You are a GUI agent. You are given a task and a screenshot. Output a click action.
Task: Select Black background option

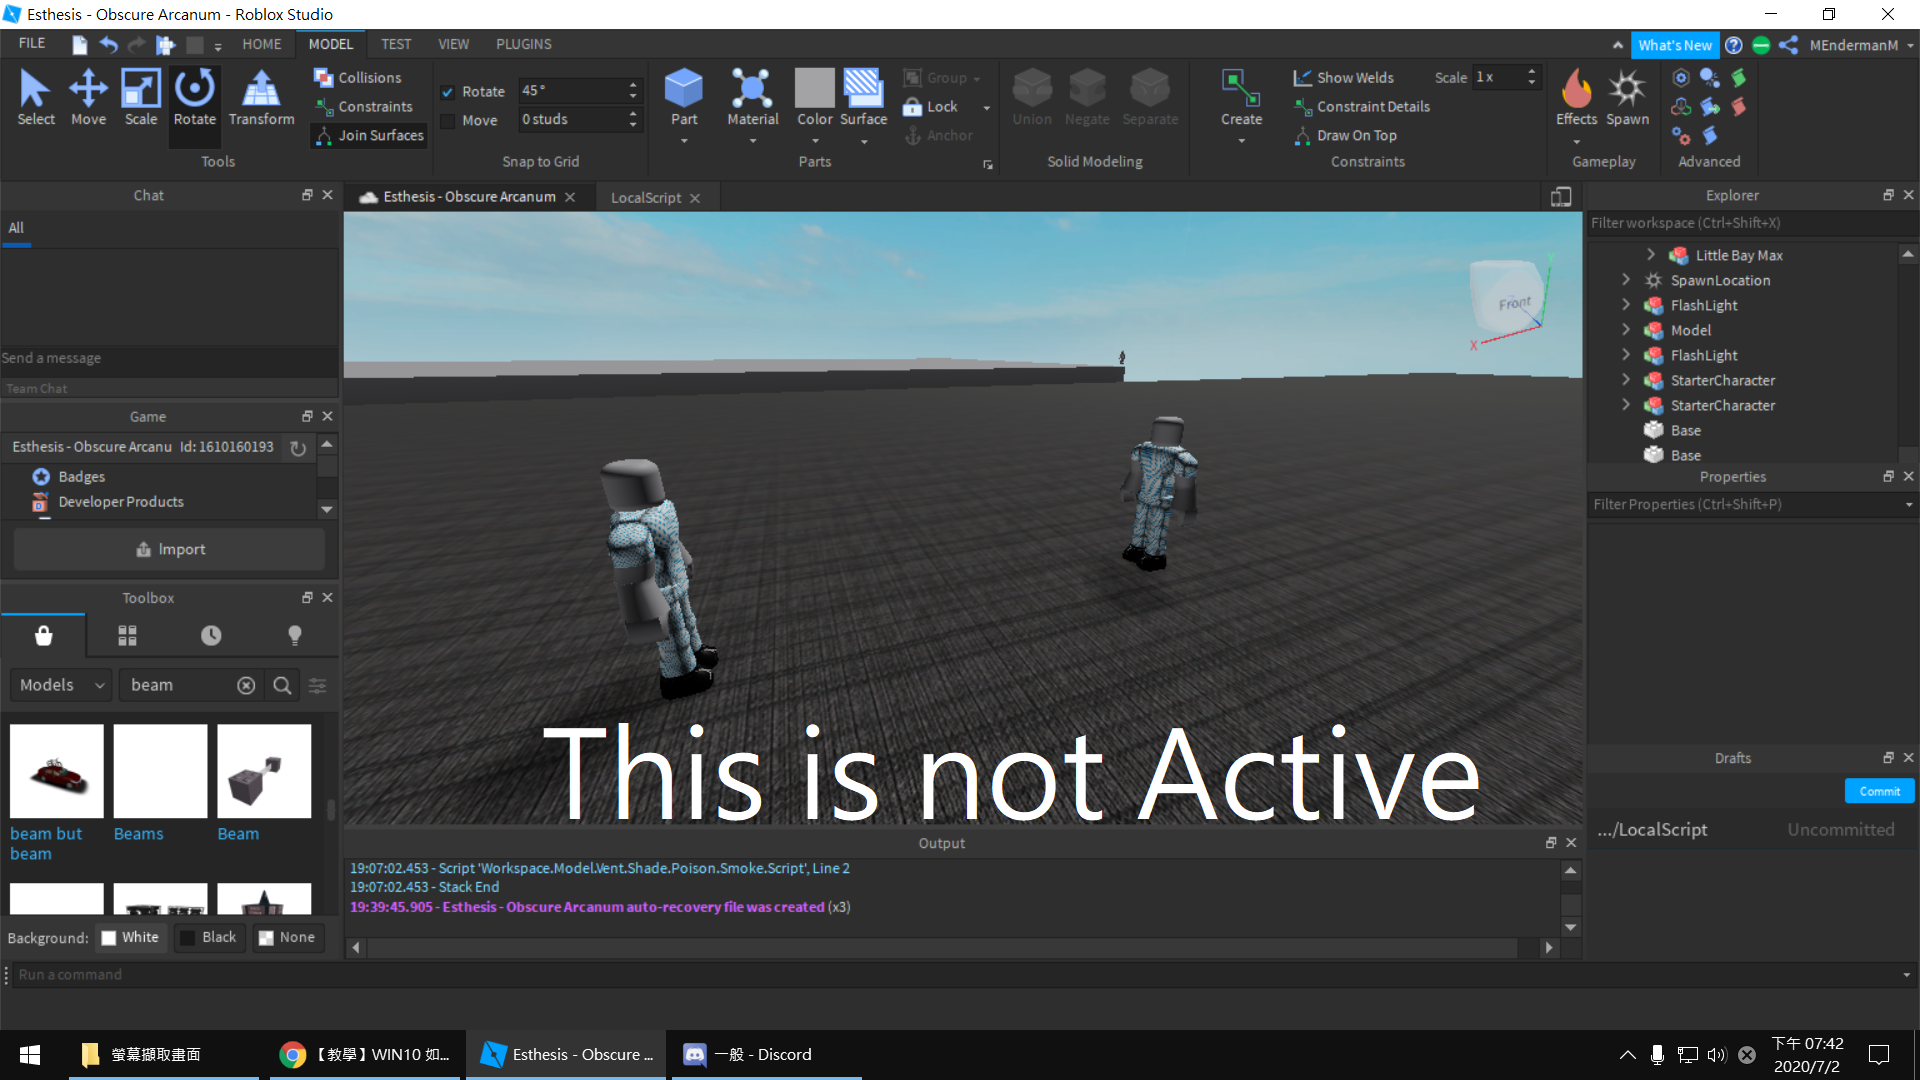[209, 938]
